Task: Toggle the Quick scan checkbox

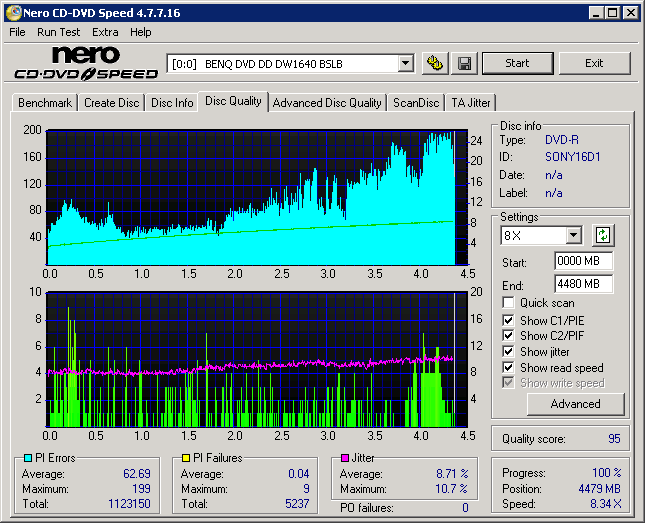Action: point(509,303)
